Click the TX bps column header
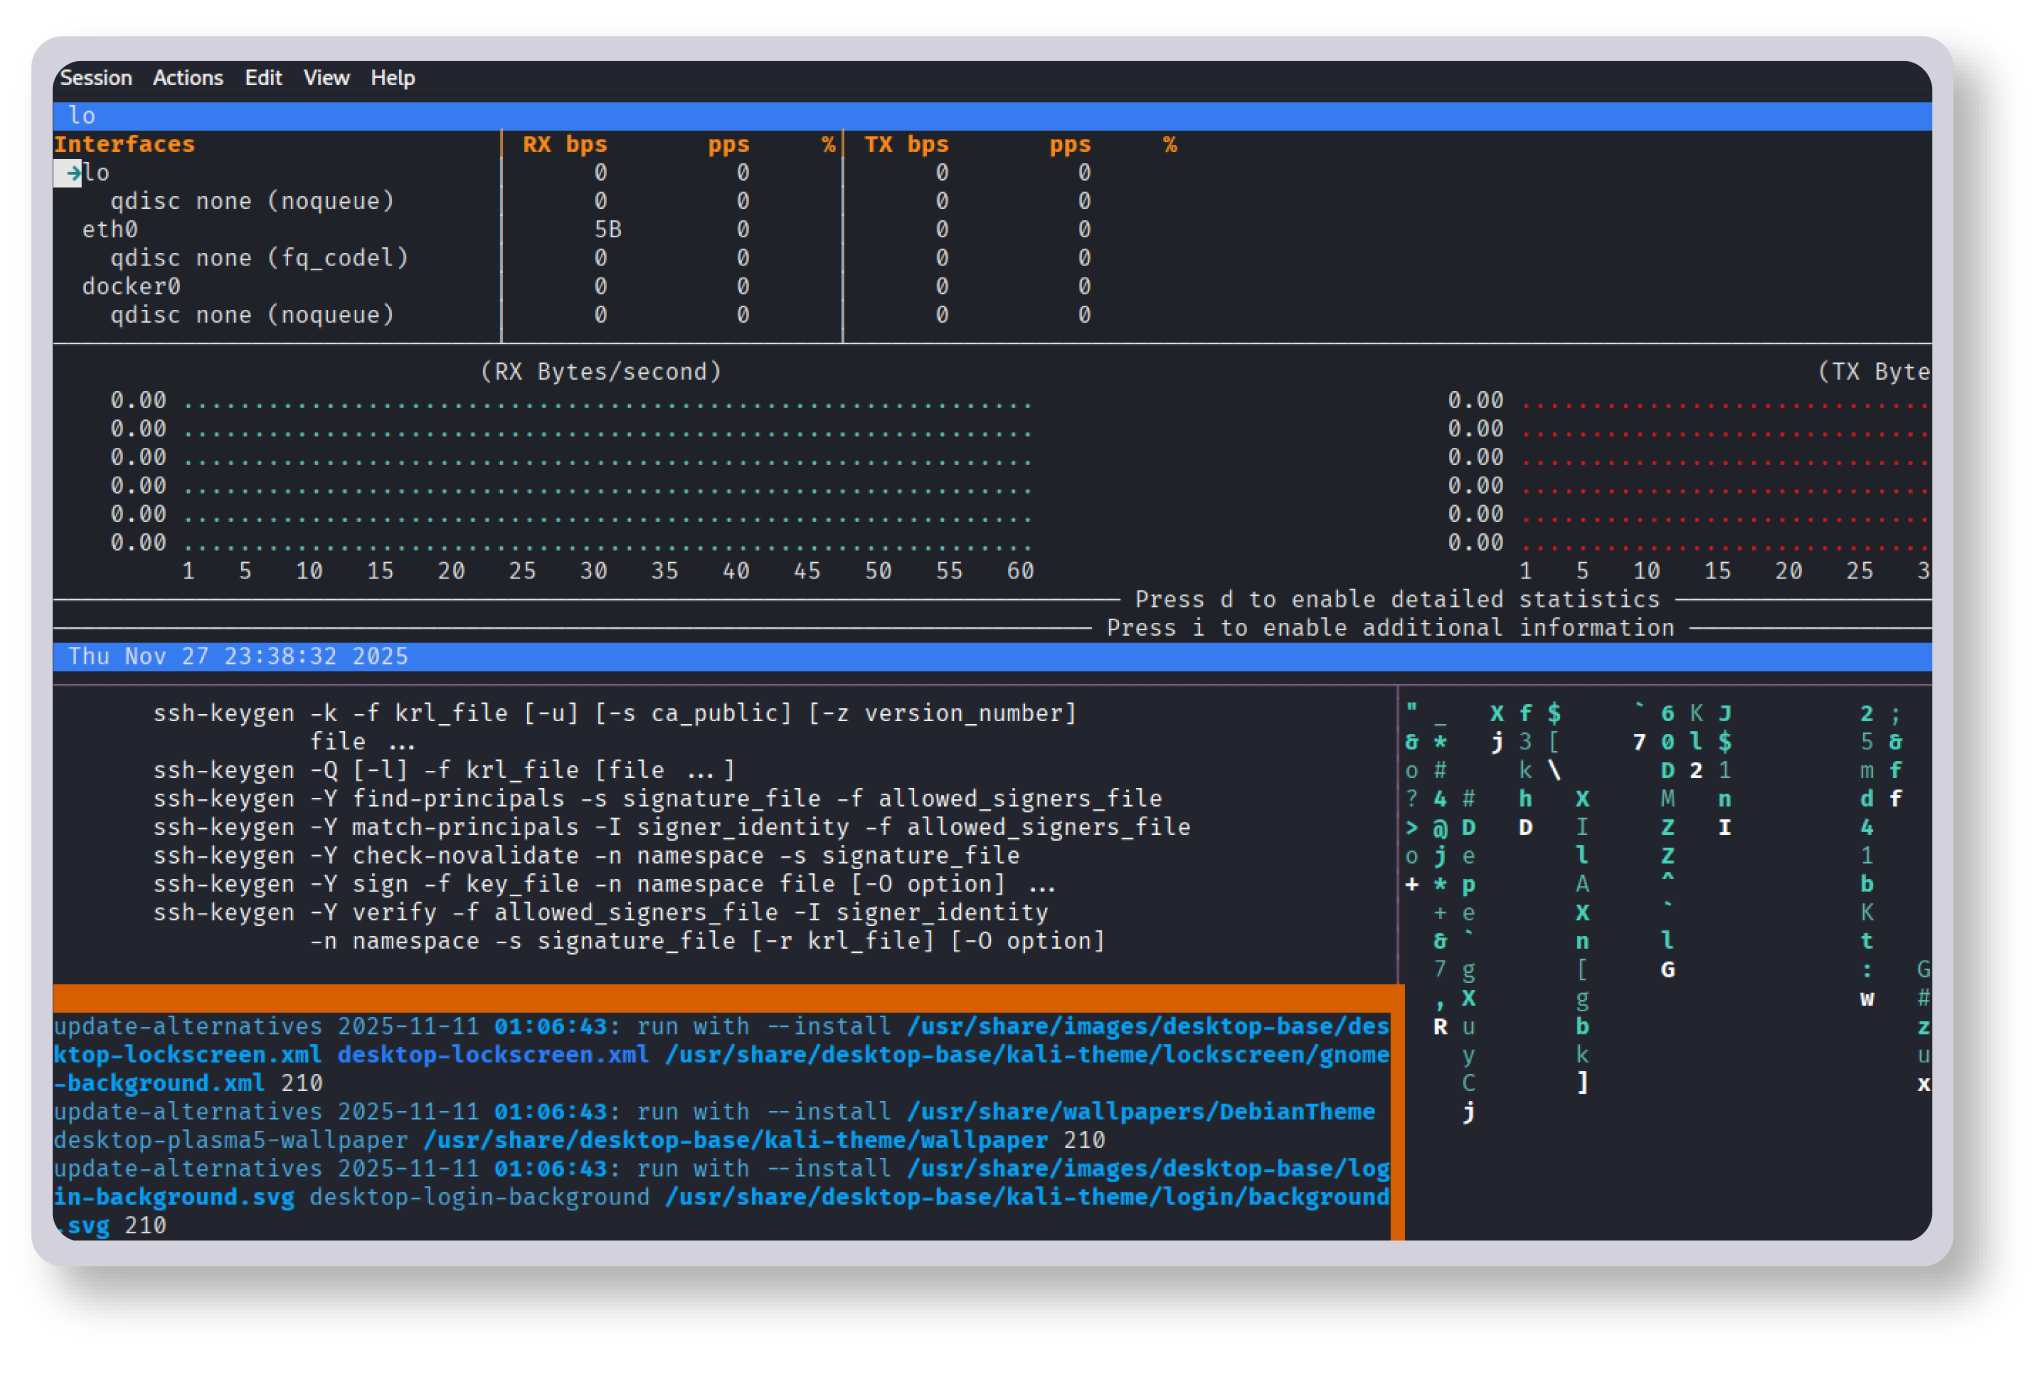Screen dimensions: 2044x1376 [906, 145]
